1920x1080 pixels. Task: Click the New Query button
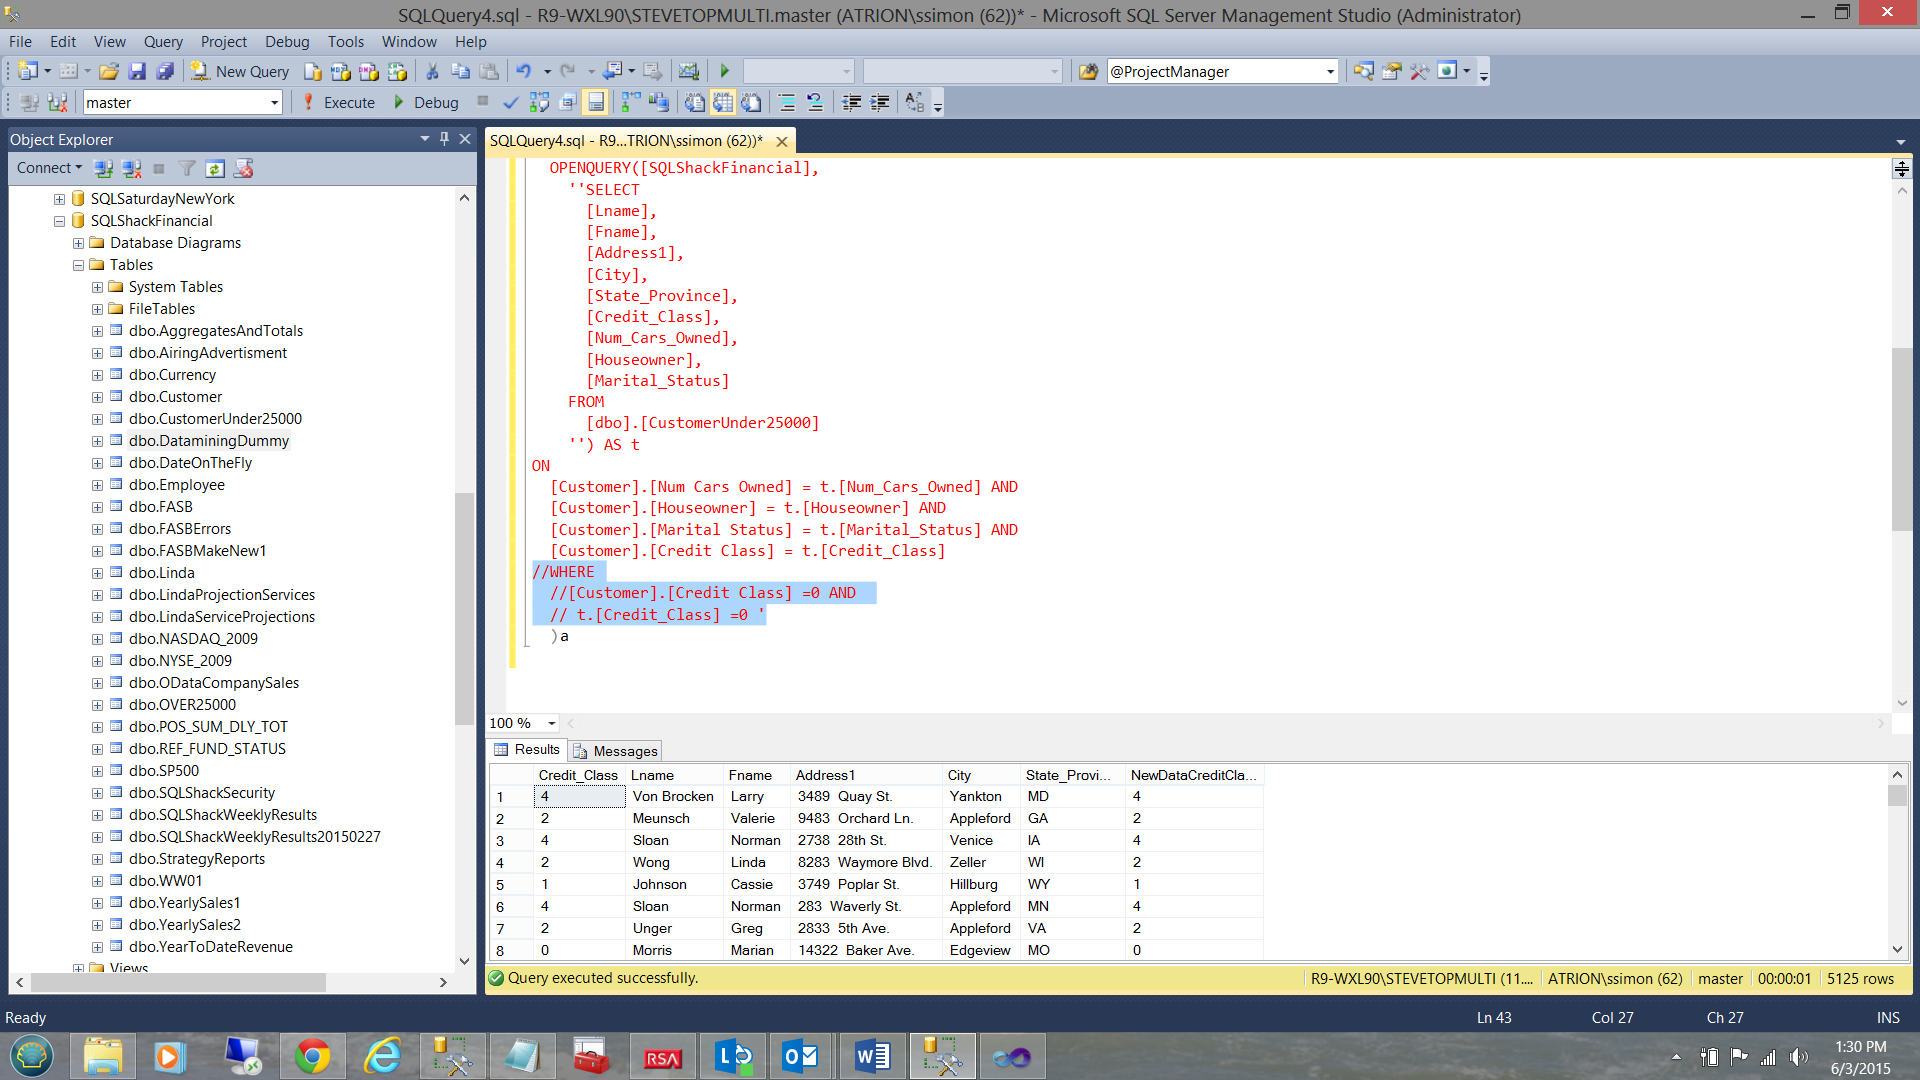click(x=241, y=71)
